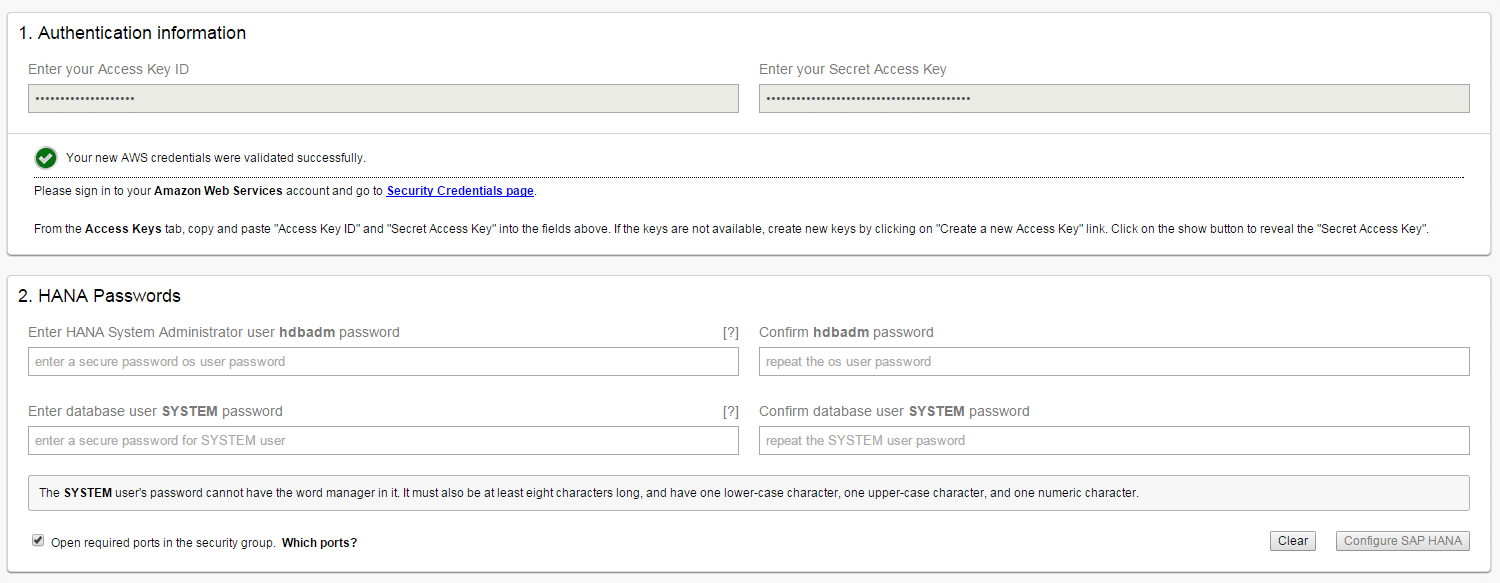
Task: Click the '2. HANA Passwords' section heading
Action: point(99,296)
